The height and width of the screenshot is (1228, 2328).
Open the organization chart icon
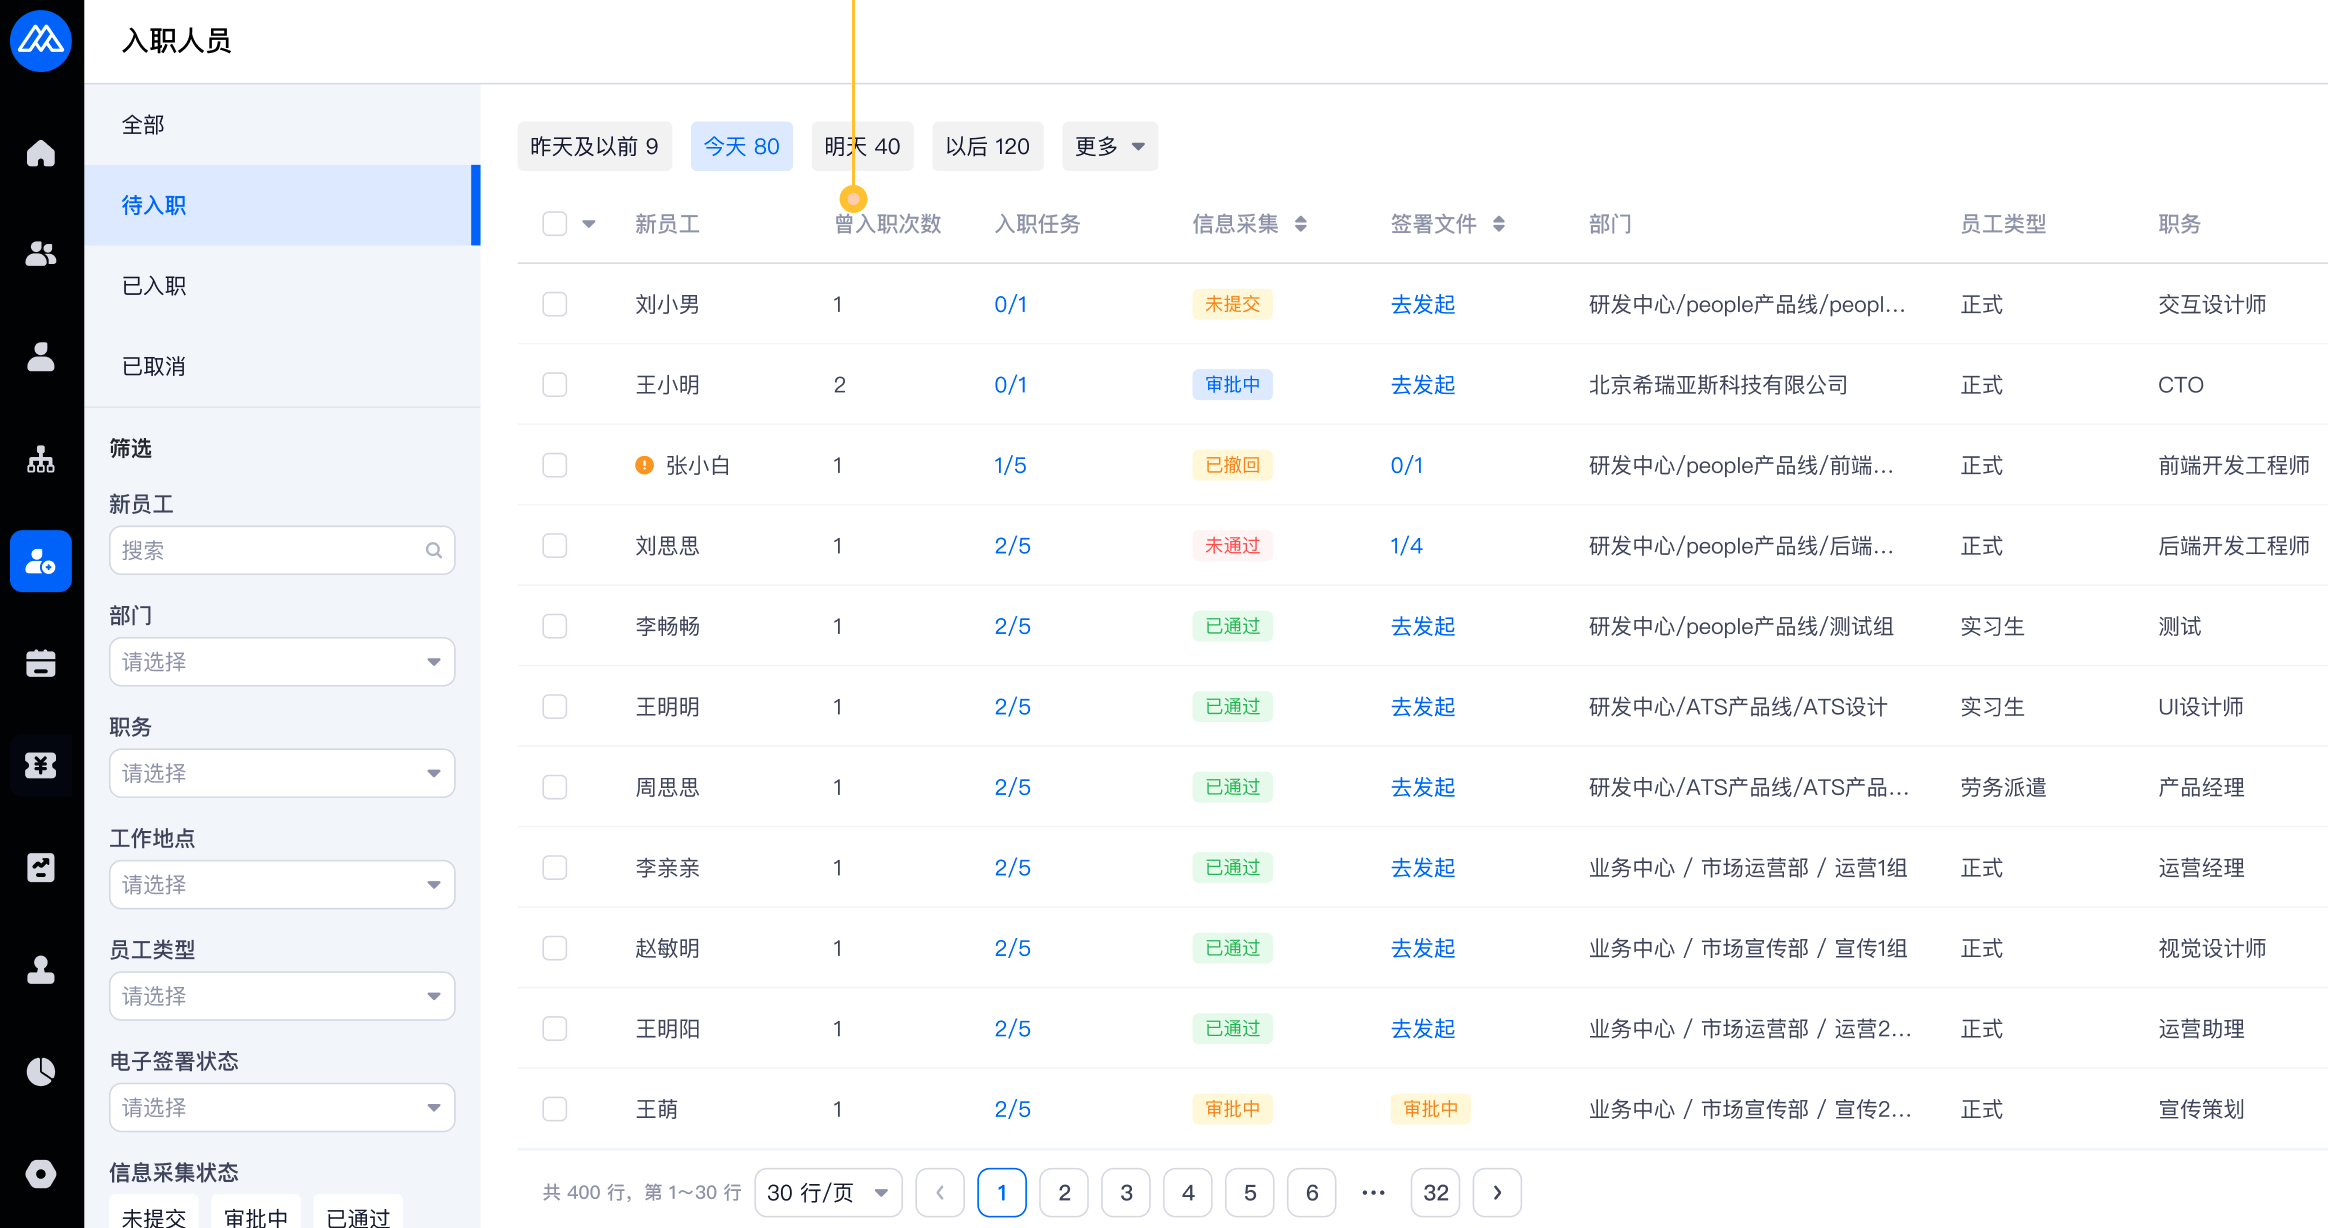coord(41,459)
